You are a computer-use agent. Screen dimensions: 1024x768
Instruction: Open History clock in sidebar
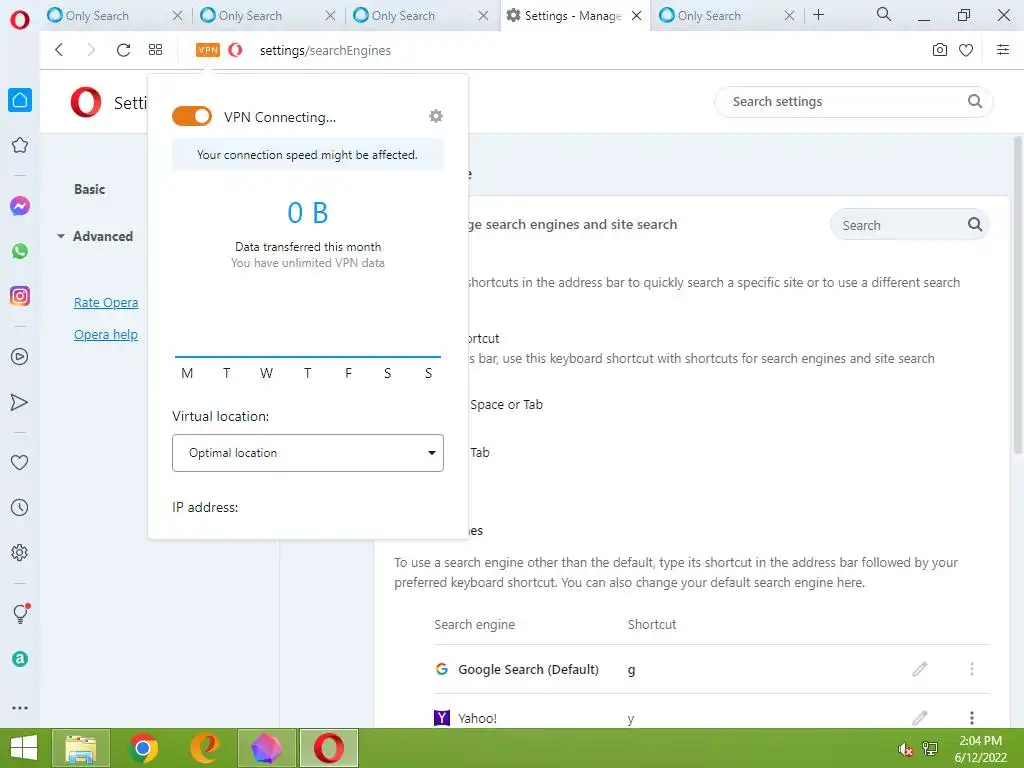point(20,507)
